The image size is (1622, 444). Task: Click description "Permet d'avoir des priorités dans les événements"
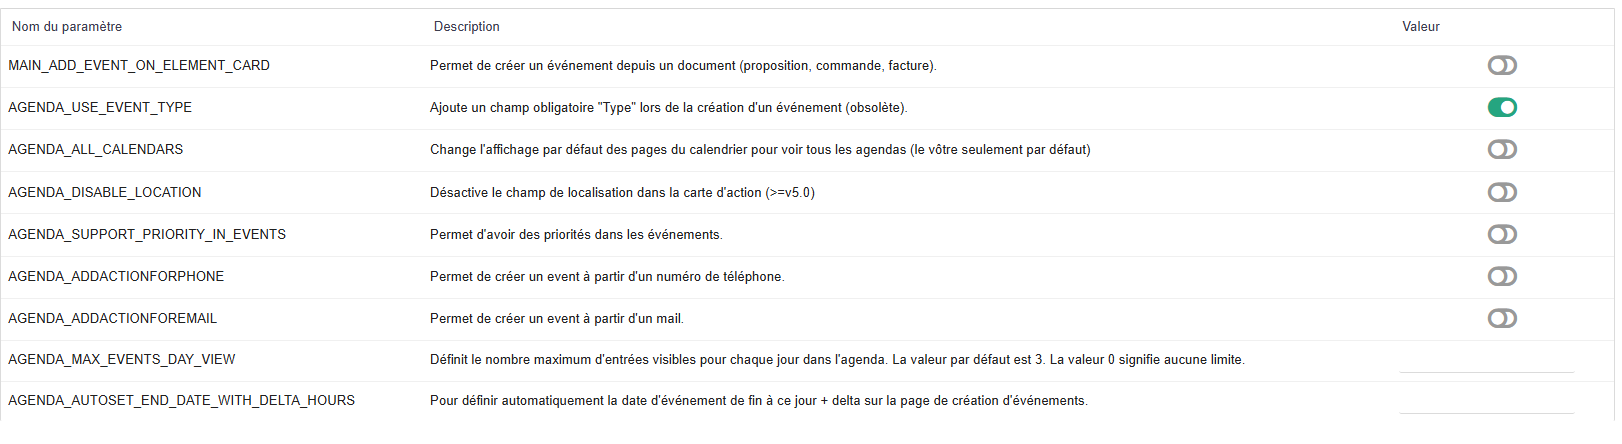click(576, 234)
